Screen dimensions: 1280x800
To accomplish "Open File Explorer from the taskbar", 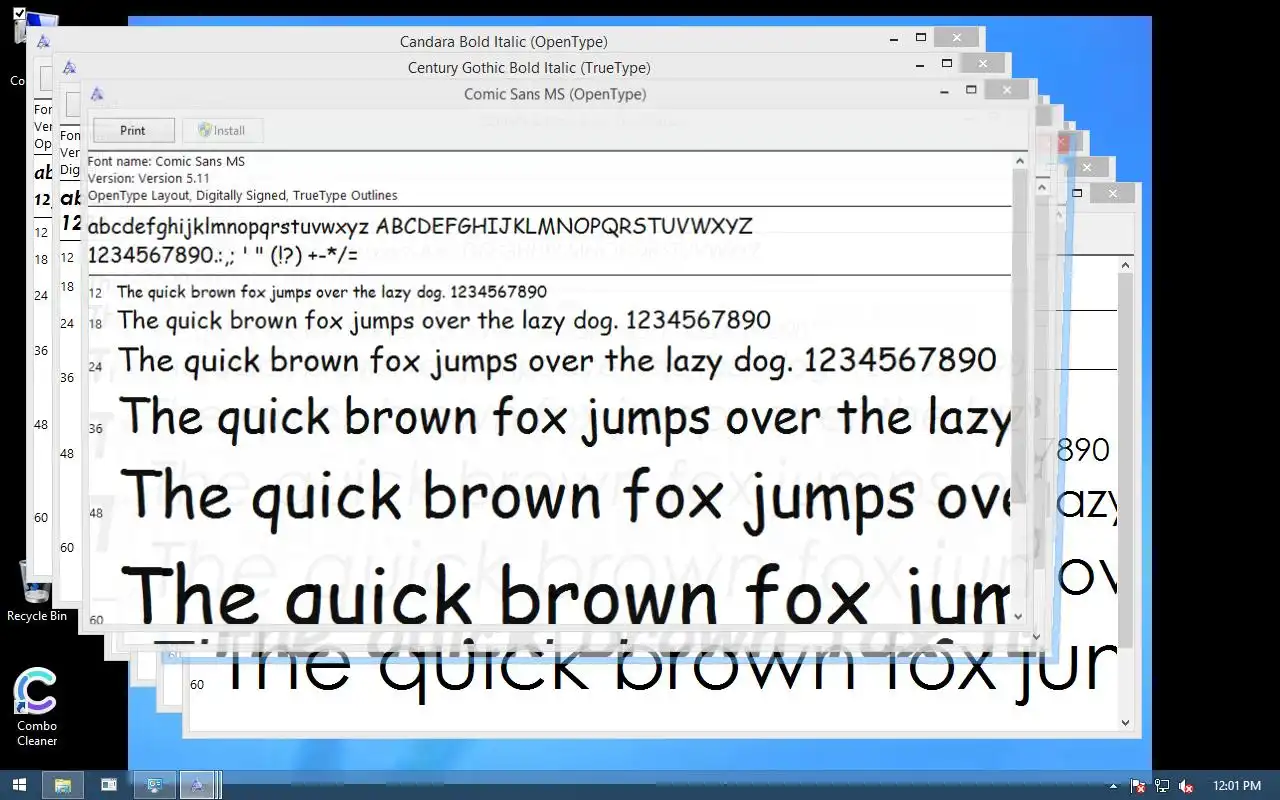I will [x=62, y=785].
